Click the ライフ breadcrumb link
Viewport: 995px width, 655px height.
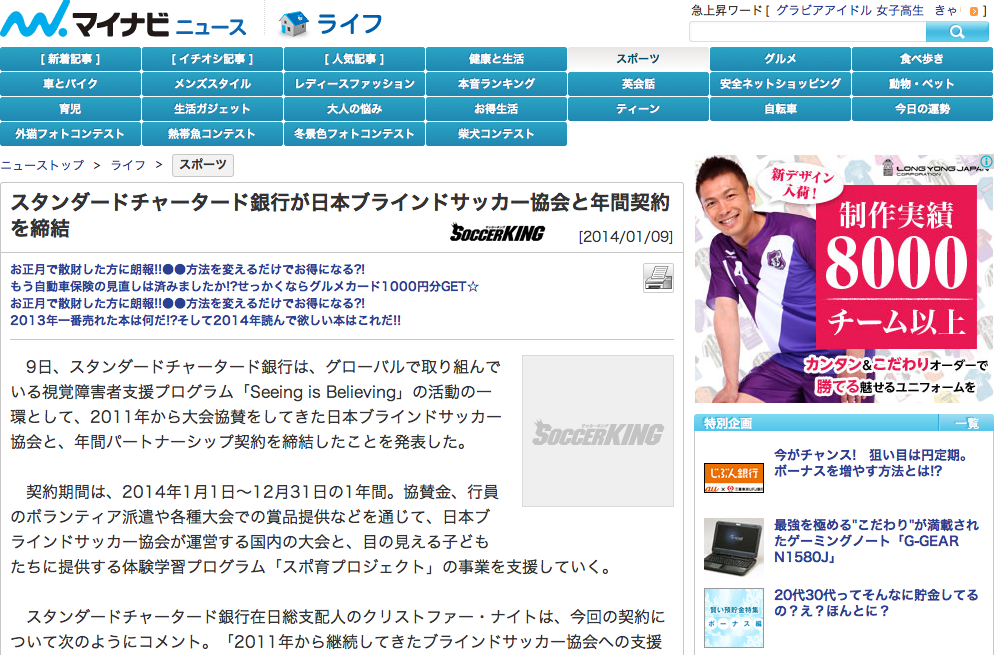pos(128,165)
